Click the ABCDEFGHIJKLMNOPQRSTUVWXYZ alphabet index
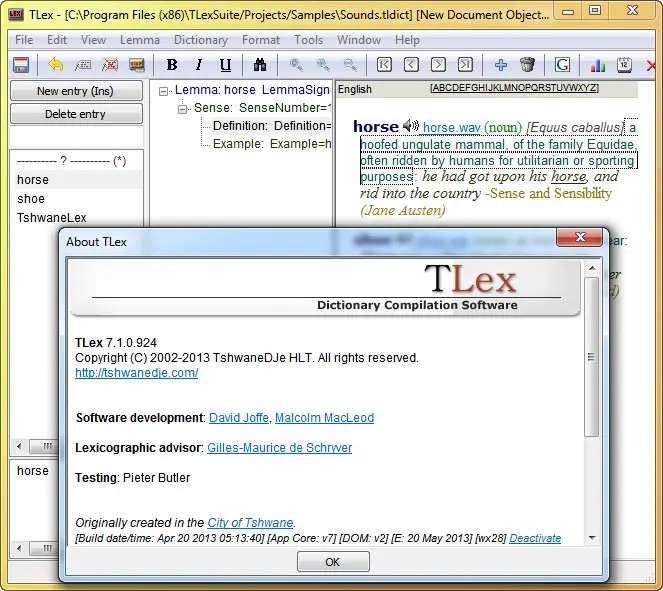This screenshot has width=663, height=591. (x=514, y=88)
